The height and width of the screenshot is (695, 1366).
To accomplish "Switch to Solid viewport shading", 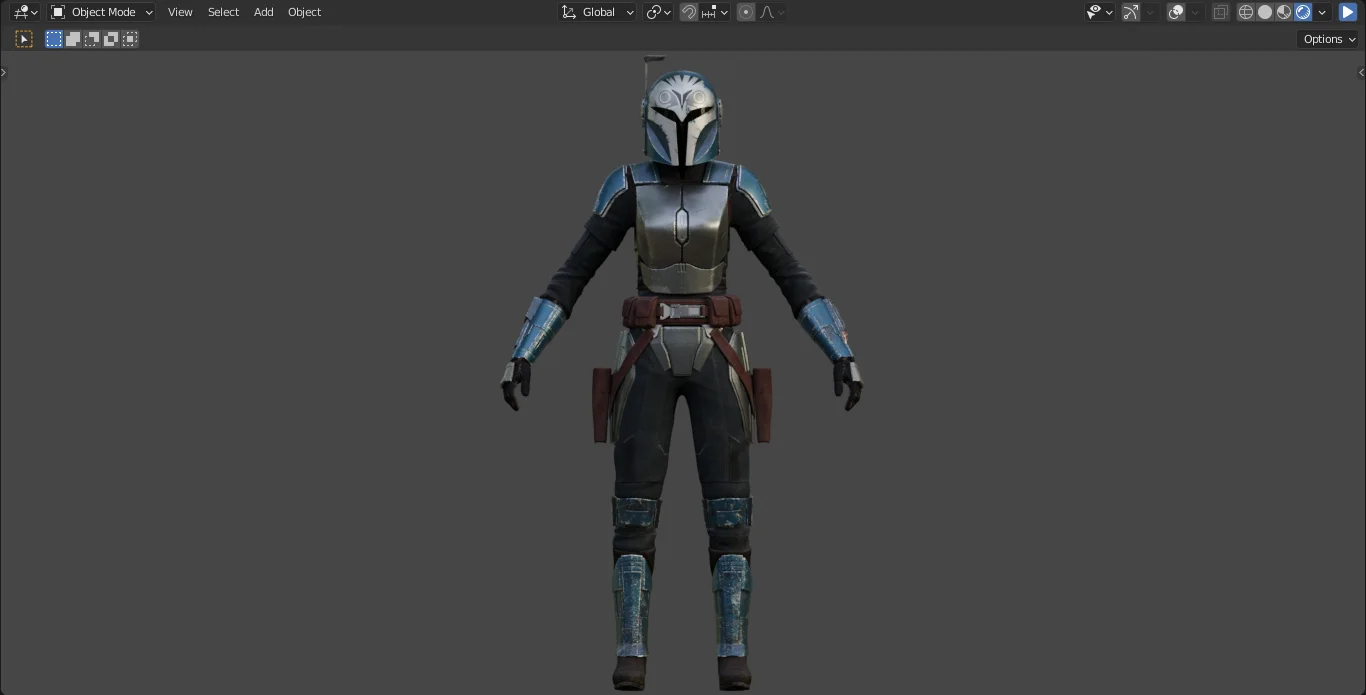I will (1264, 11).
